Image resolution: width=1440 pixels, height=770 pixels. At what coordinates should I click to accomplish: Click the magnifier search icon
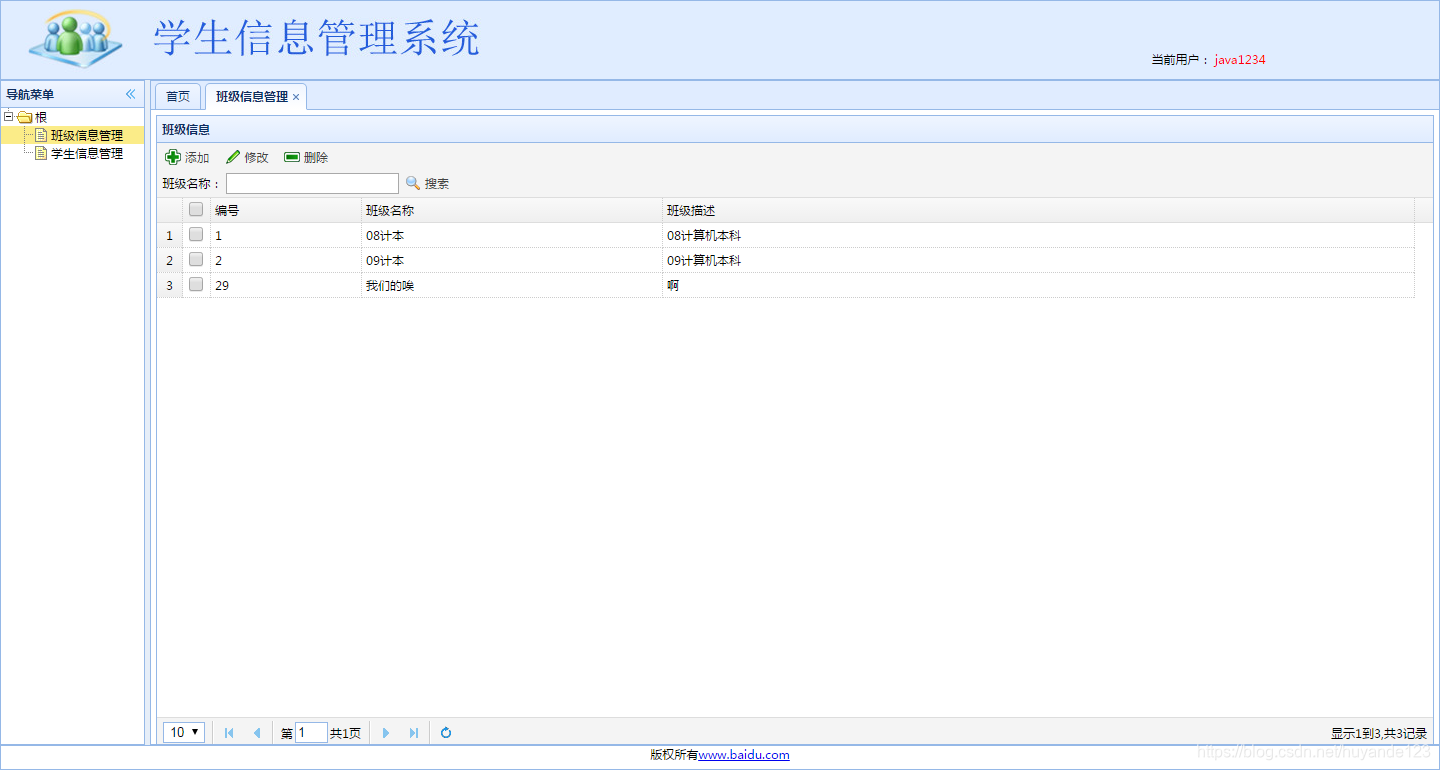click(x=413, y=183)
